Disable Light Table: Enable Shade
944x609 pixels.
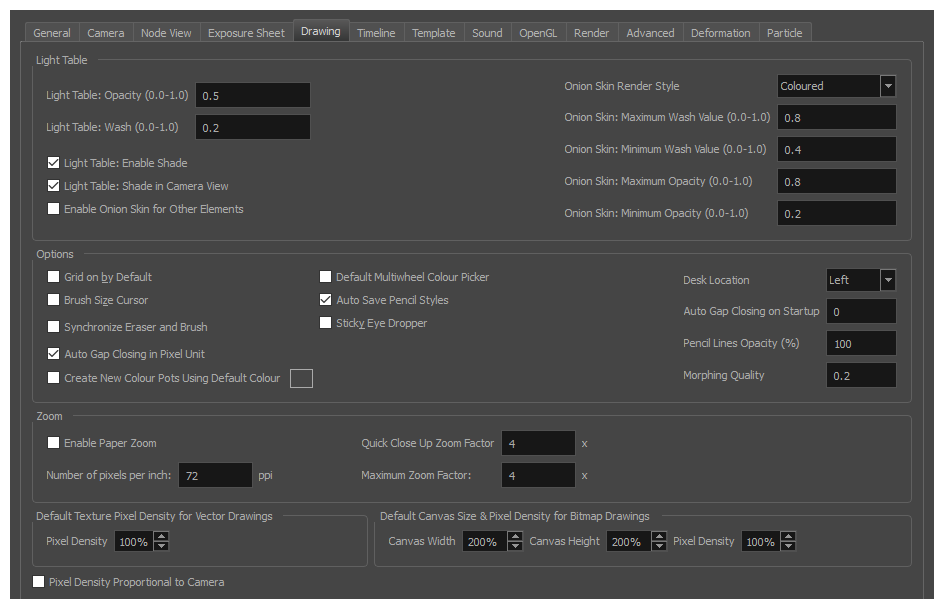point(53,162)
